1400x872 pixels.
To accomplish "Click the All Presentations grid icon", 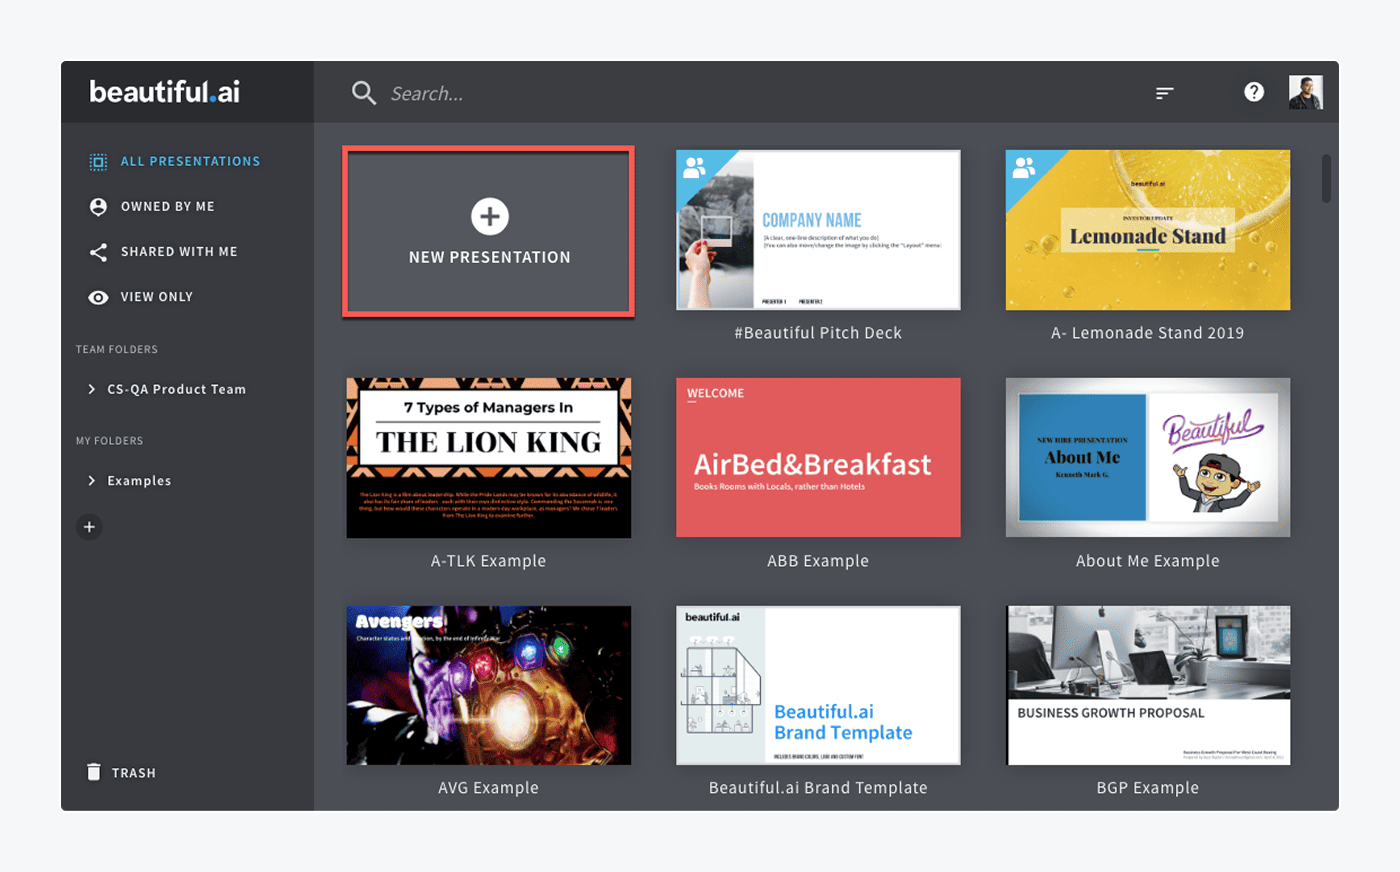I will [x=98, y=161].
